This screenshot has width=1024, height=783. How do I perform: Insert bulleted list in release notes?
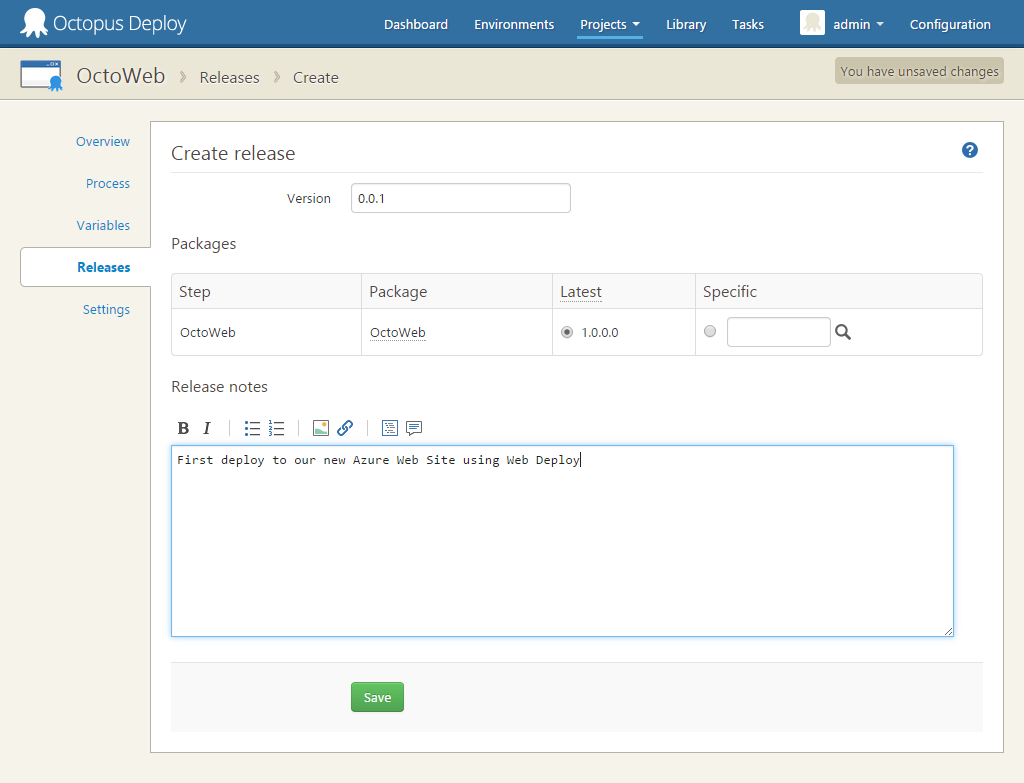pyautogui.click(x=252, y=428)
